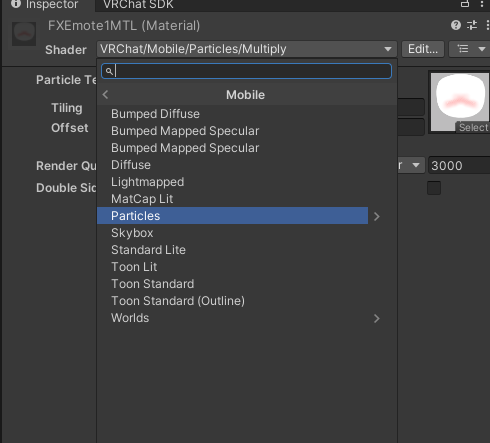Click the Render Queue value 3000 field
The width and height of the screenshot is (490, 443).
(x=459, y=166)
